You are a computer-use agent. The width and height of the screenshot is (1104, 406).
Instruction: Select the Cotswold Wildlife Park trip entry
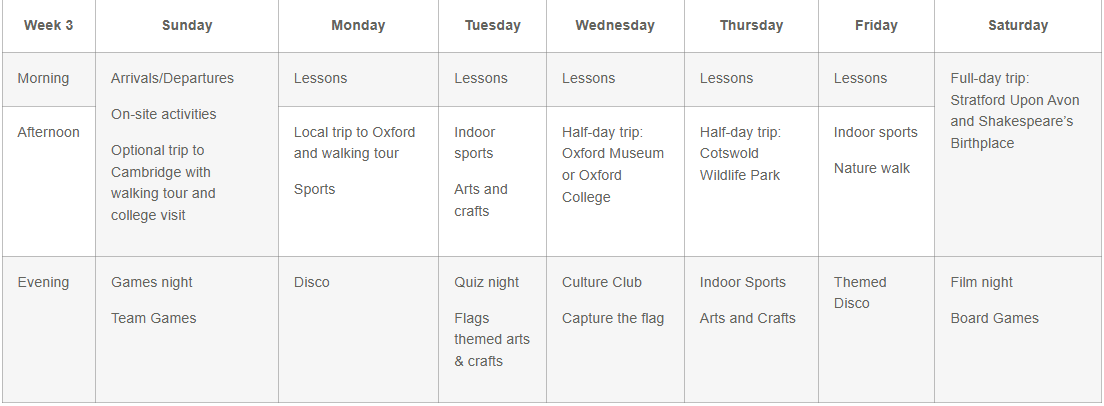740,154
